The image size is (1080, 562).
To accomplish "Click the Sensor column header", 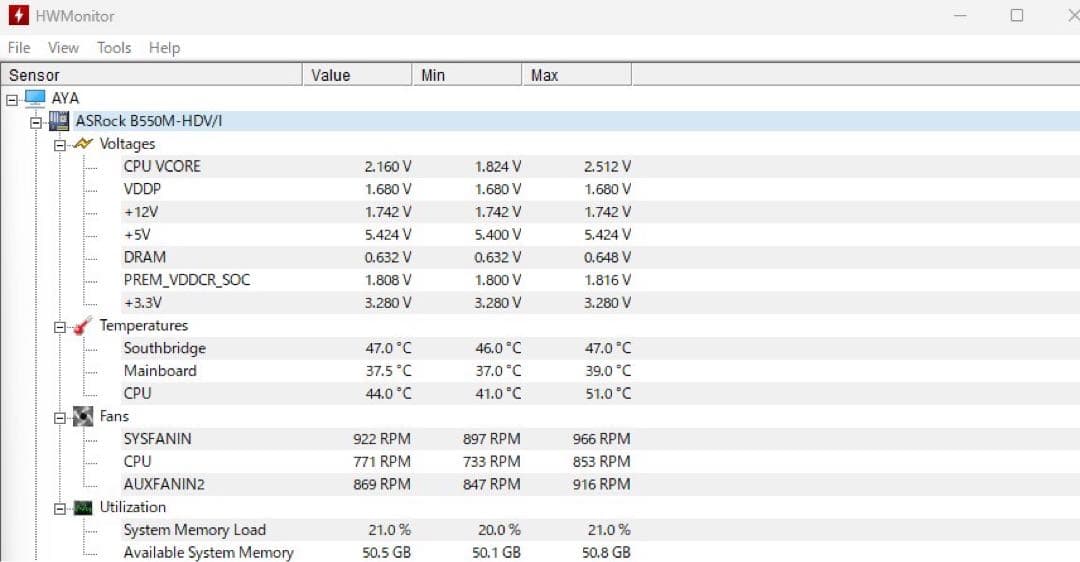I will 152,75.
